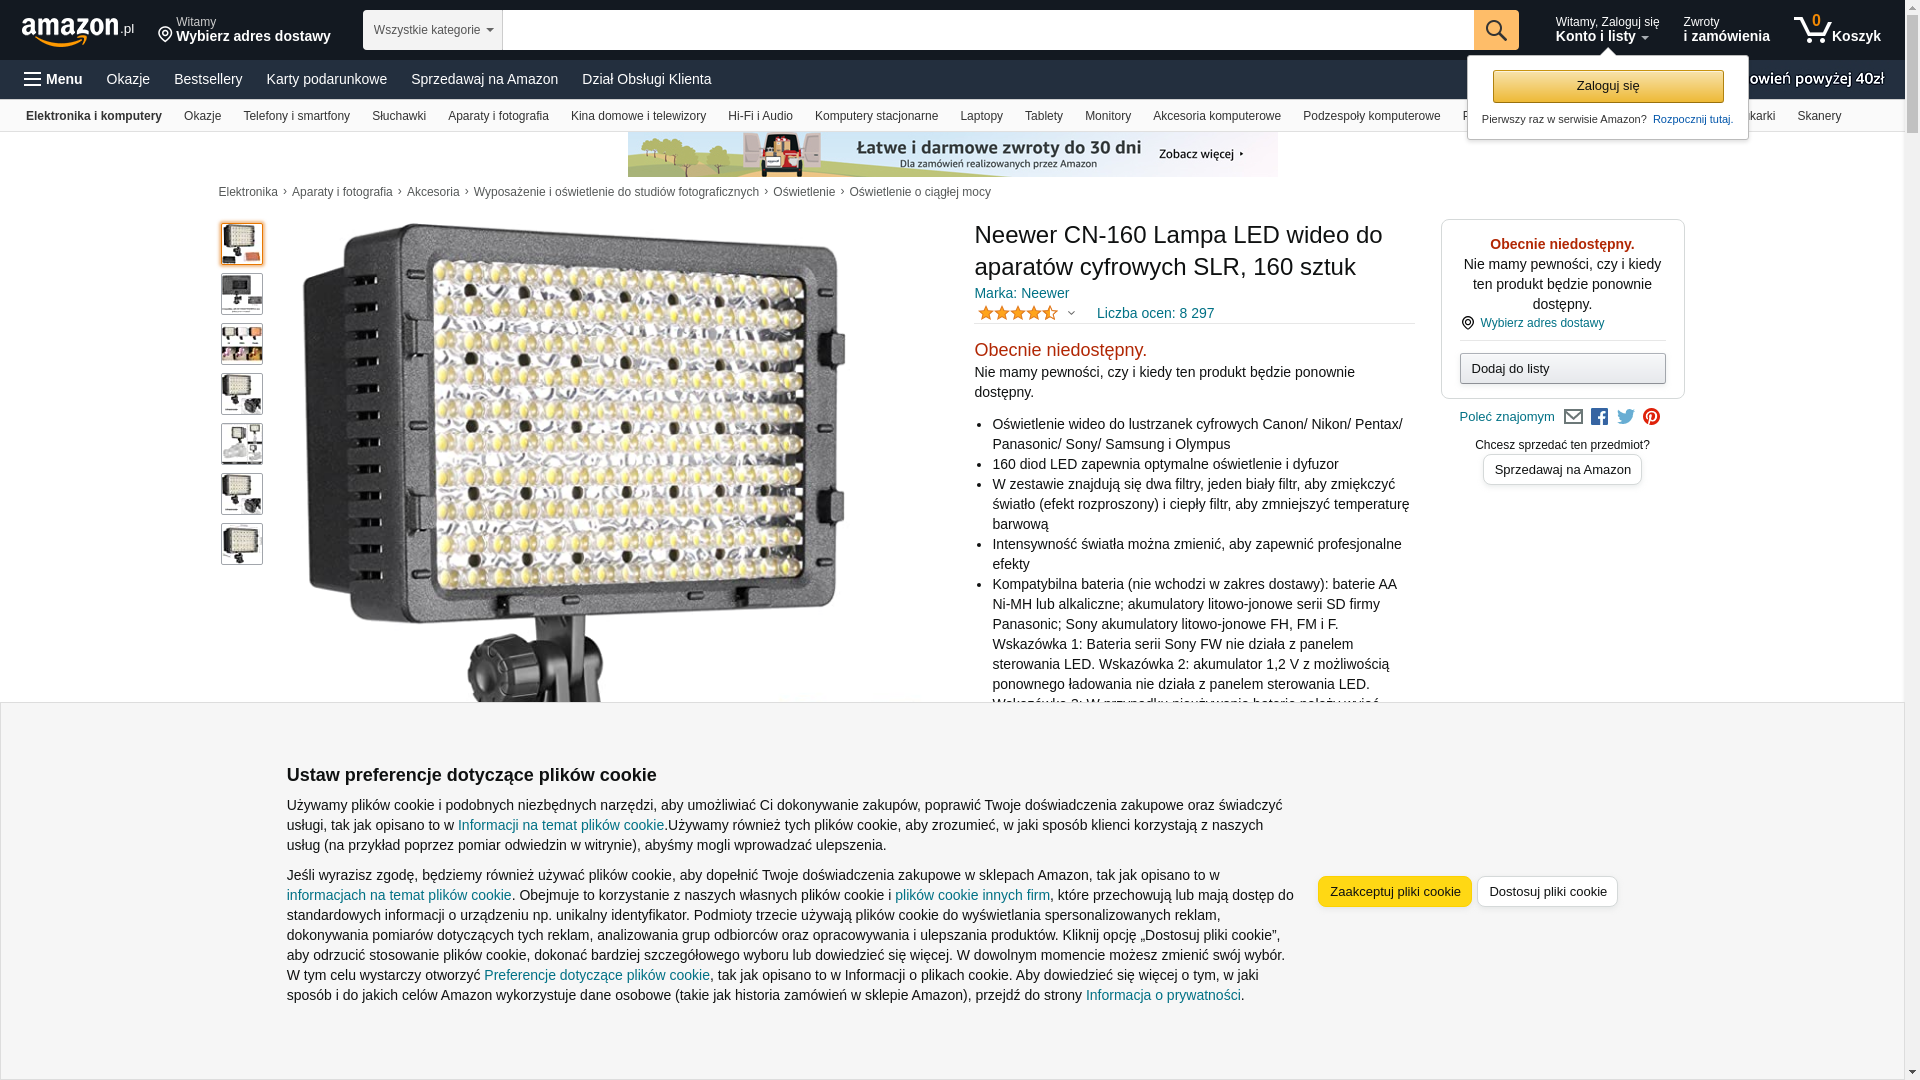Click Dodaj do listy button

(x=1562, y=369)
